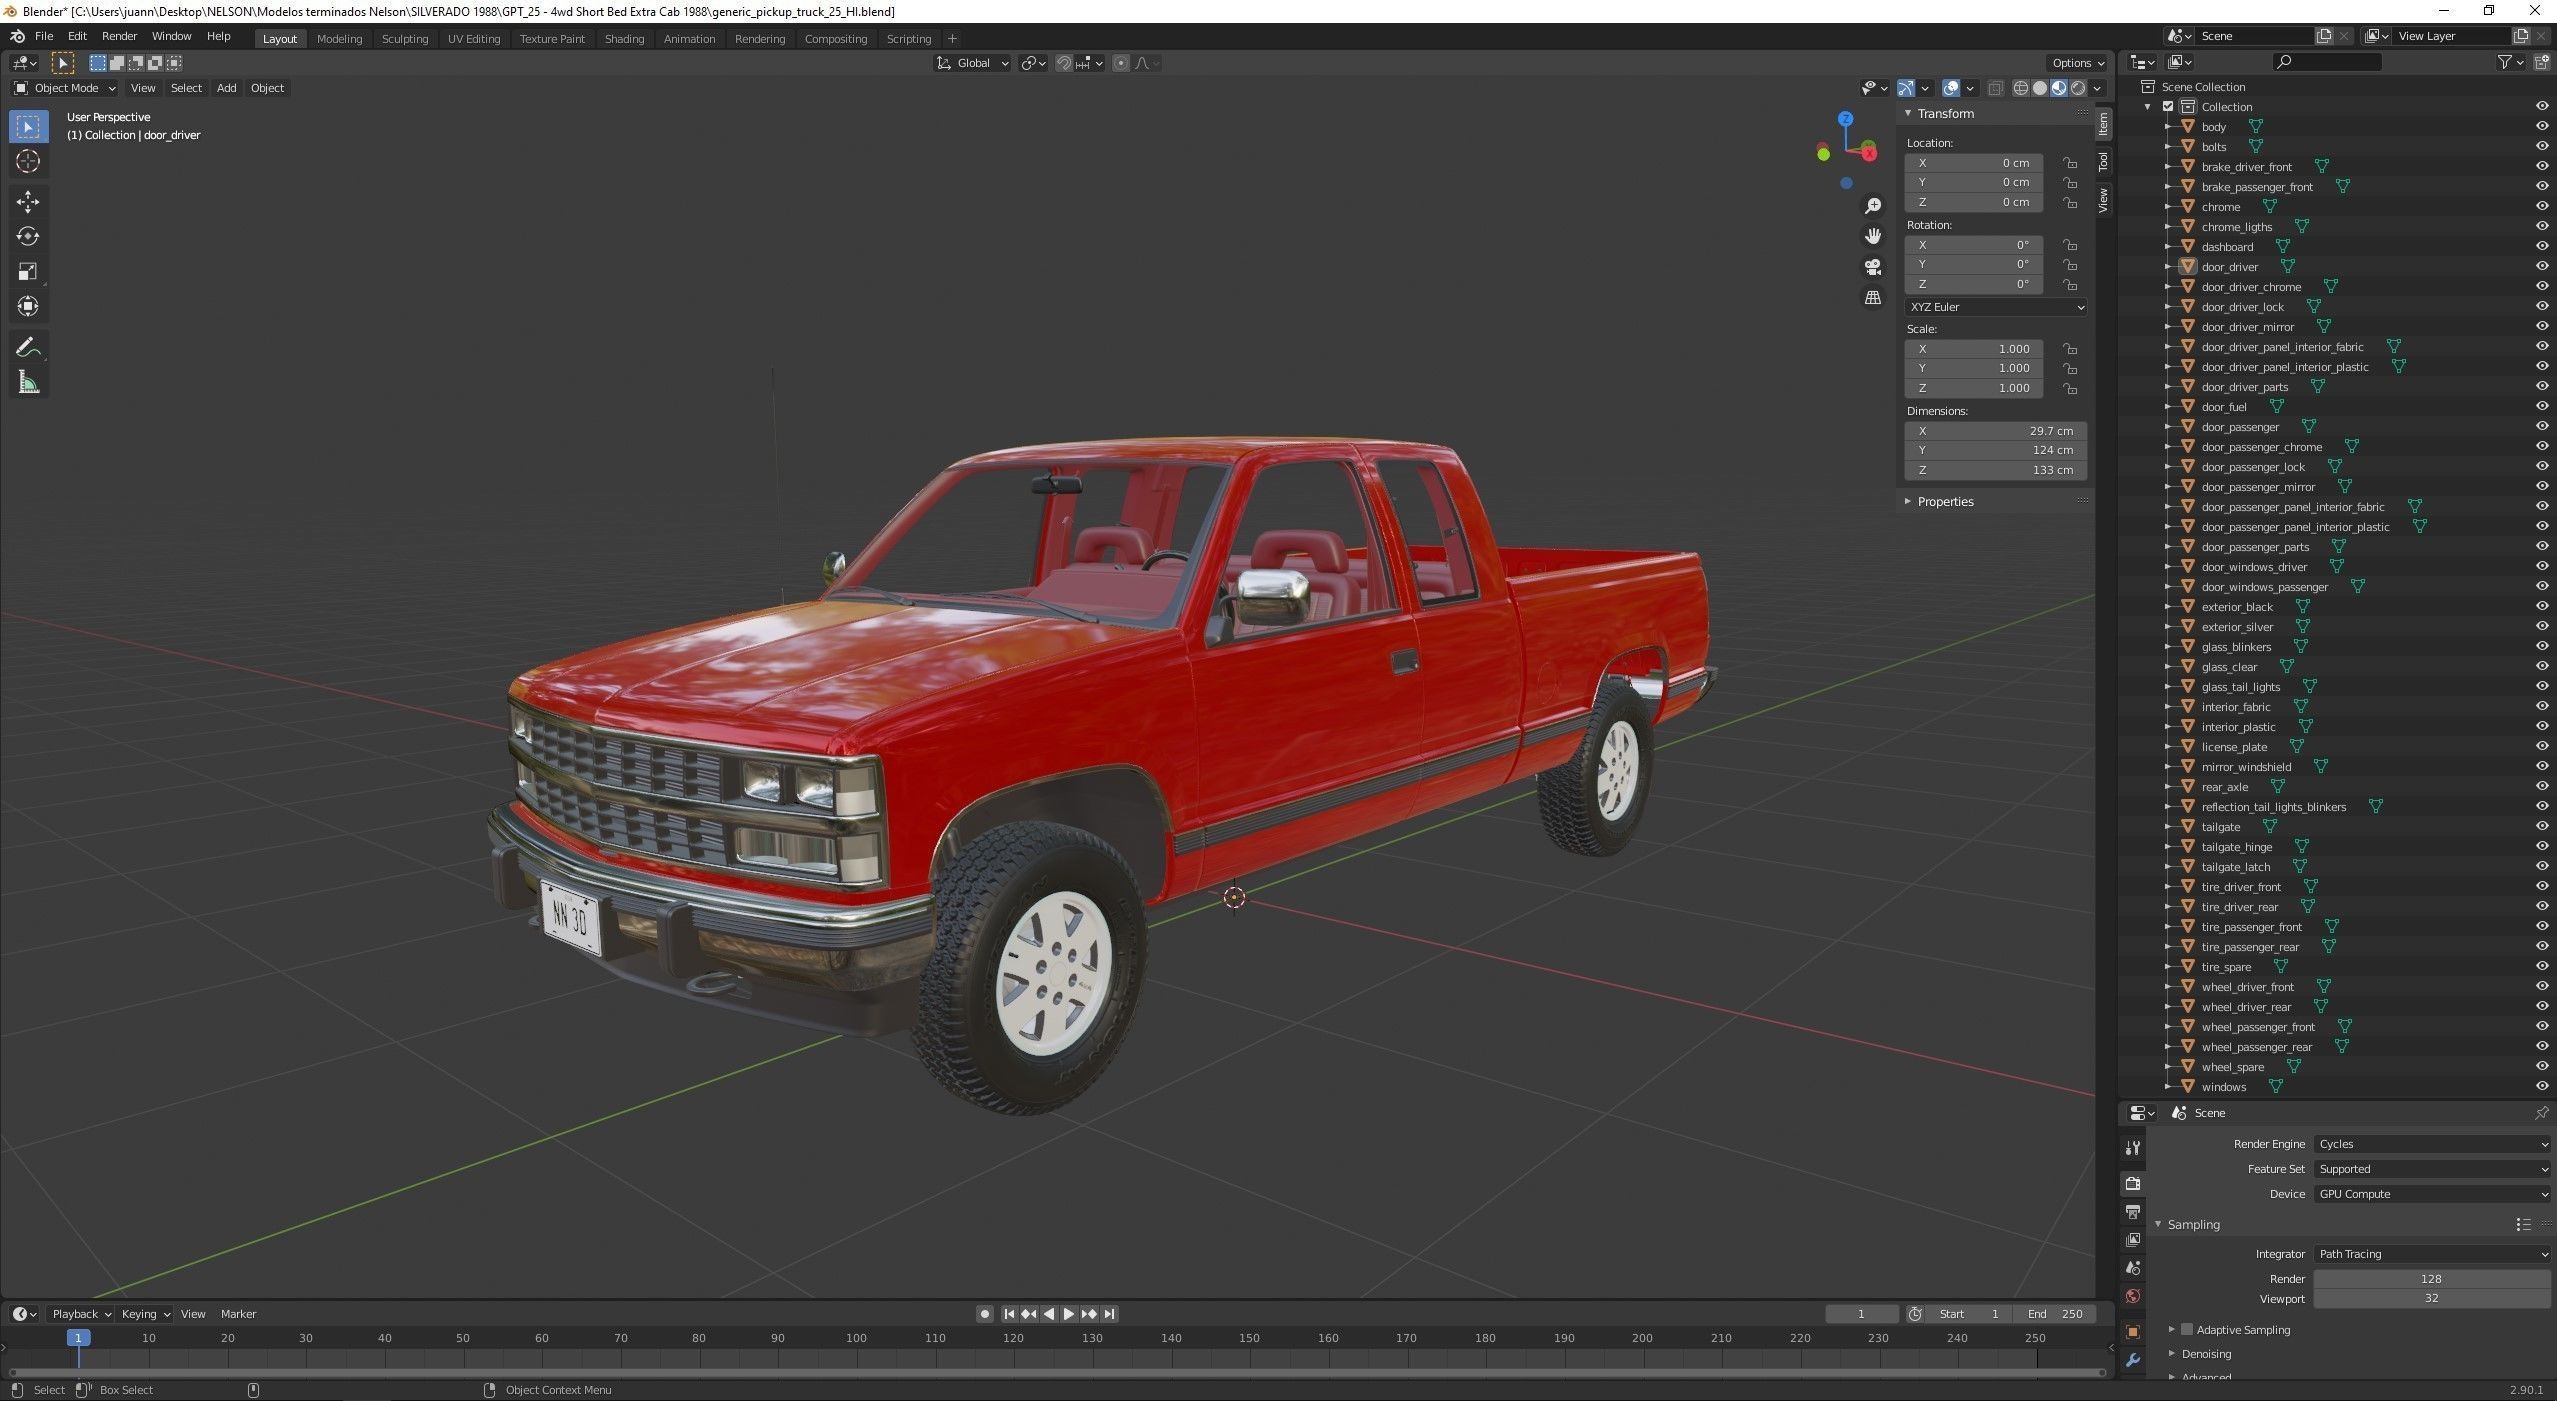Select the Measure tool
This screenshot has height=1401, width=2557.
[x=28, y=382]
